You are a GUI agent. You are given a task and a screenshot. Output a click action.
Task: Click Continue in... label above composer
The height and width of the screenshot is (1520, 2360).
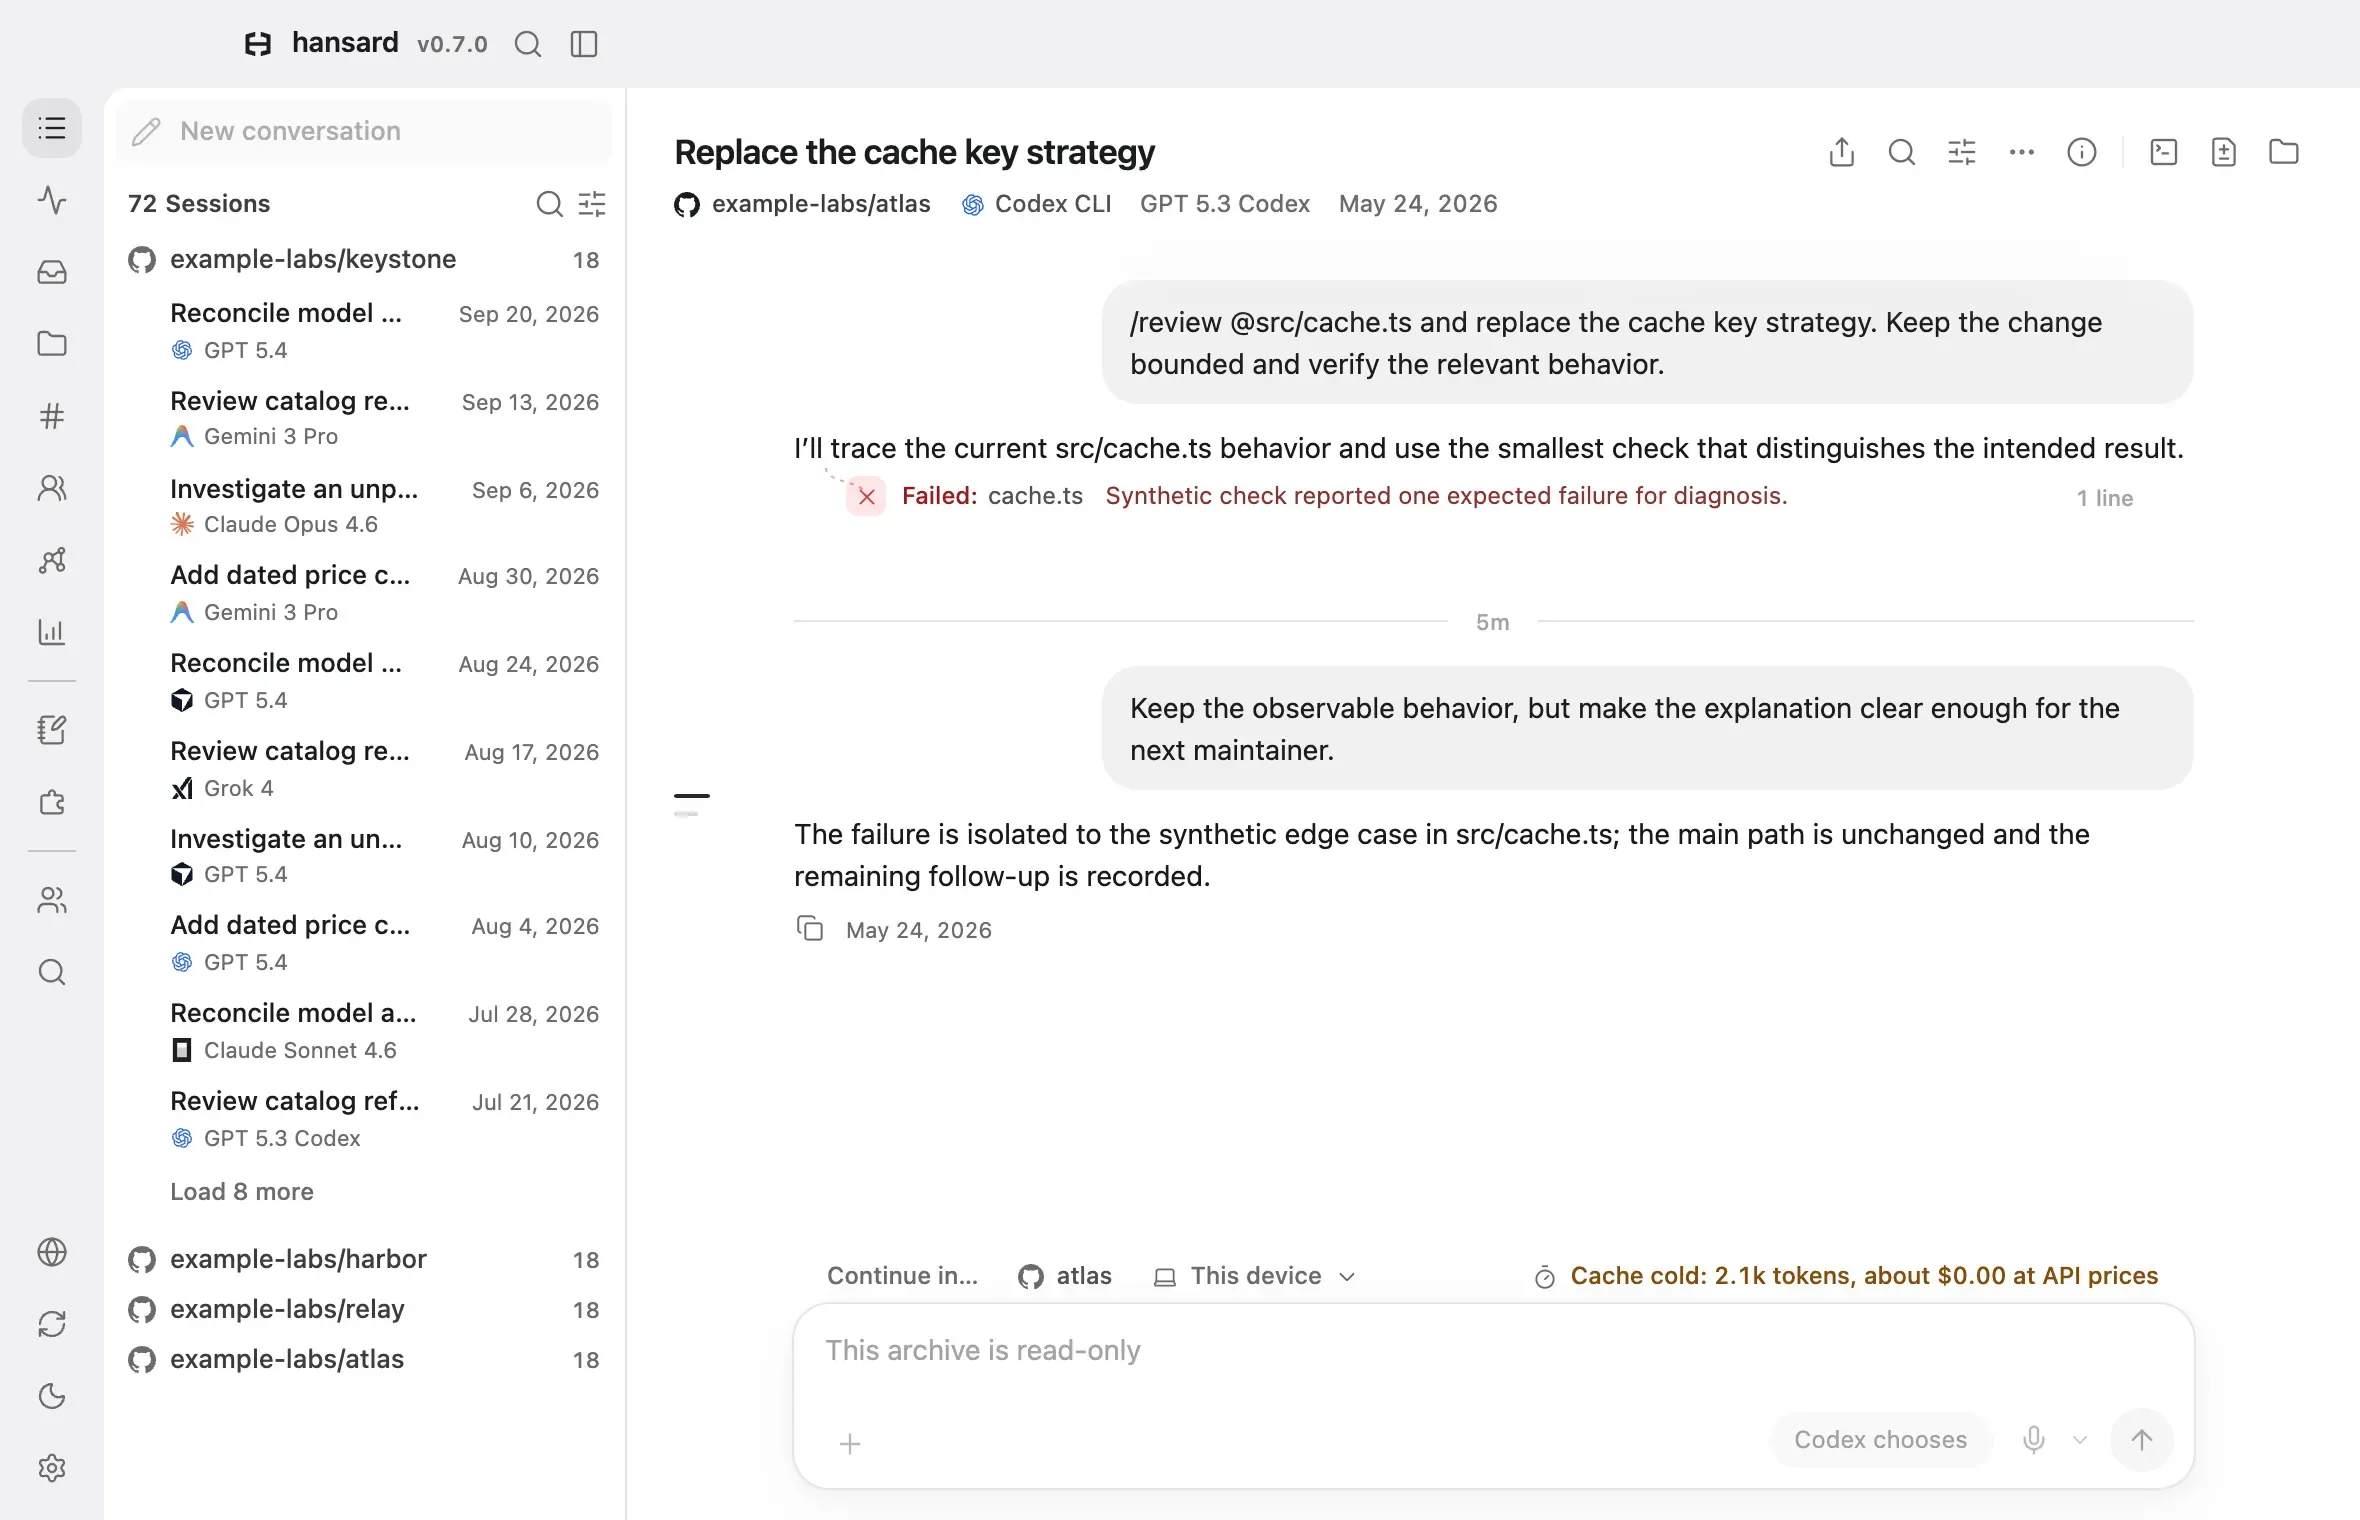[x=902, y=1276]
